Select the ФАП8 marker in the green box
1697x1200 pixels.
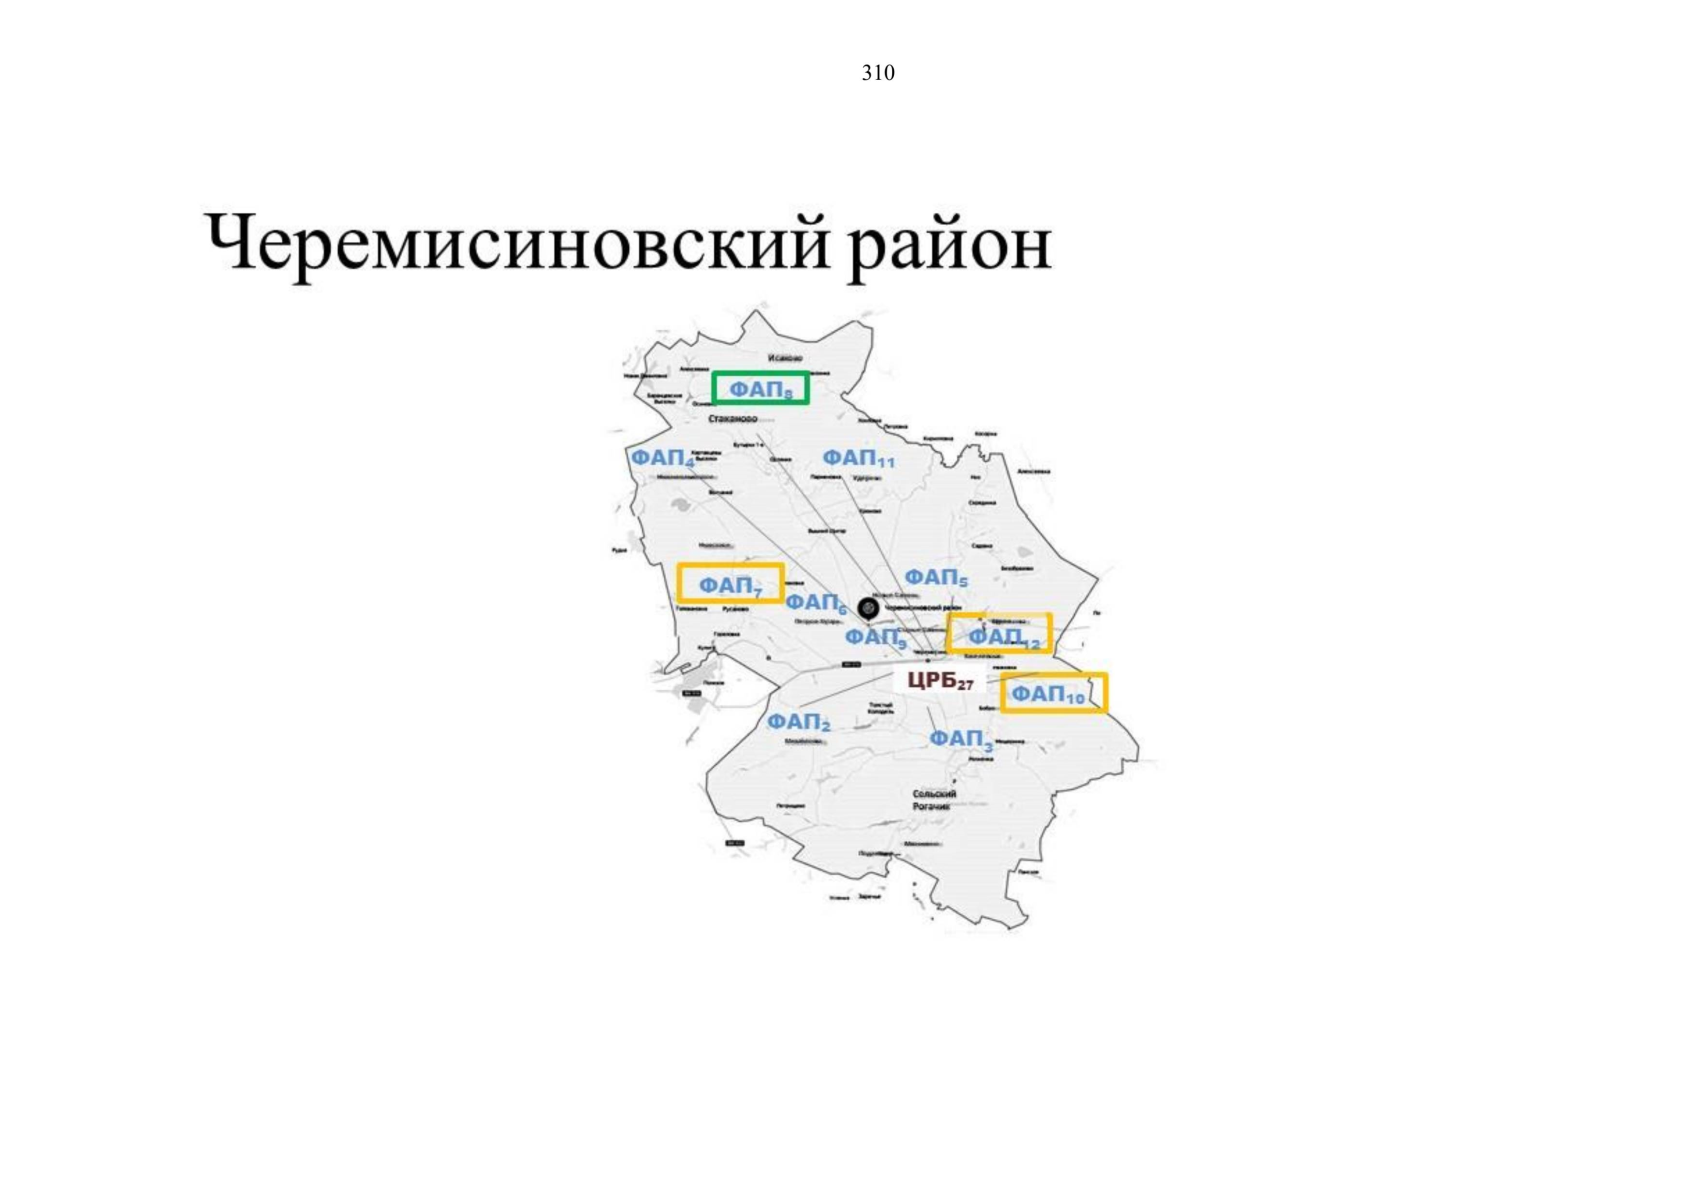[762, 388]
